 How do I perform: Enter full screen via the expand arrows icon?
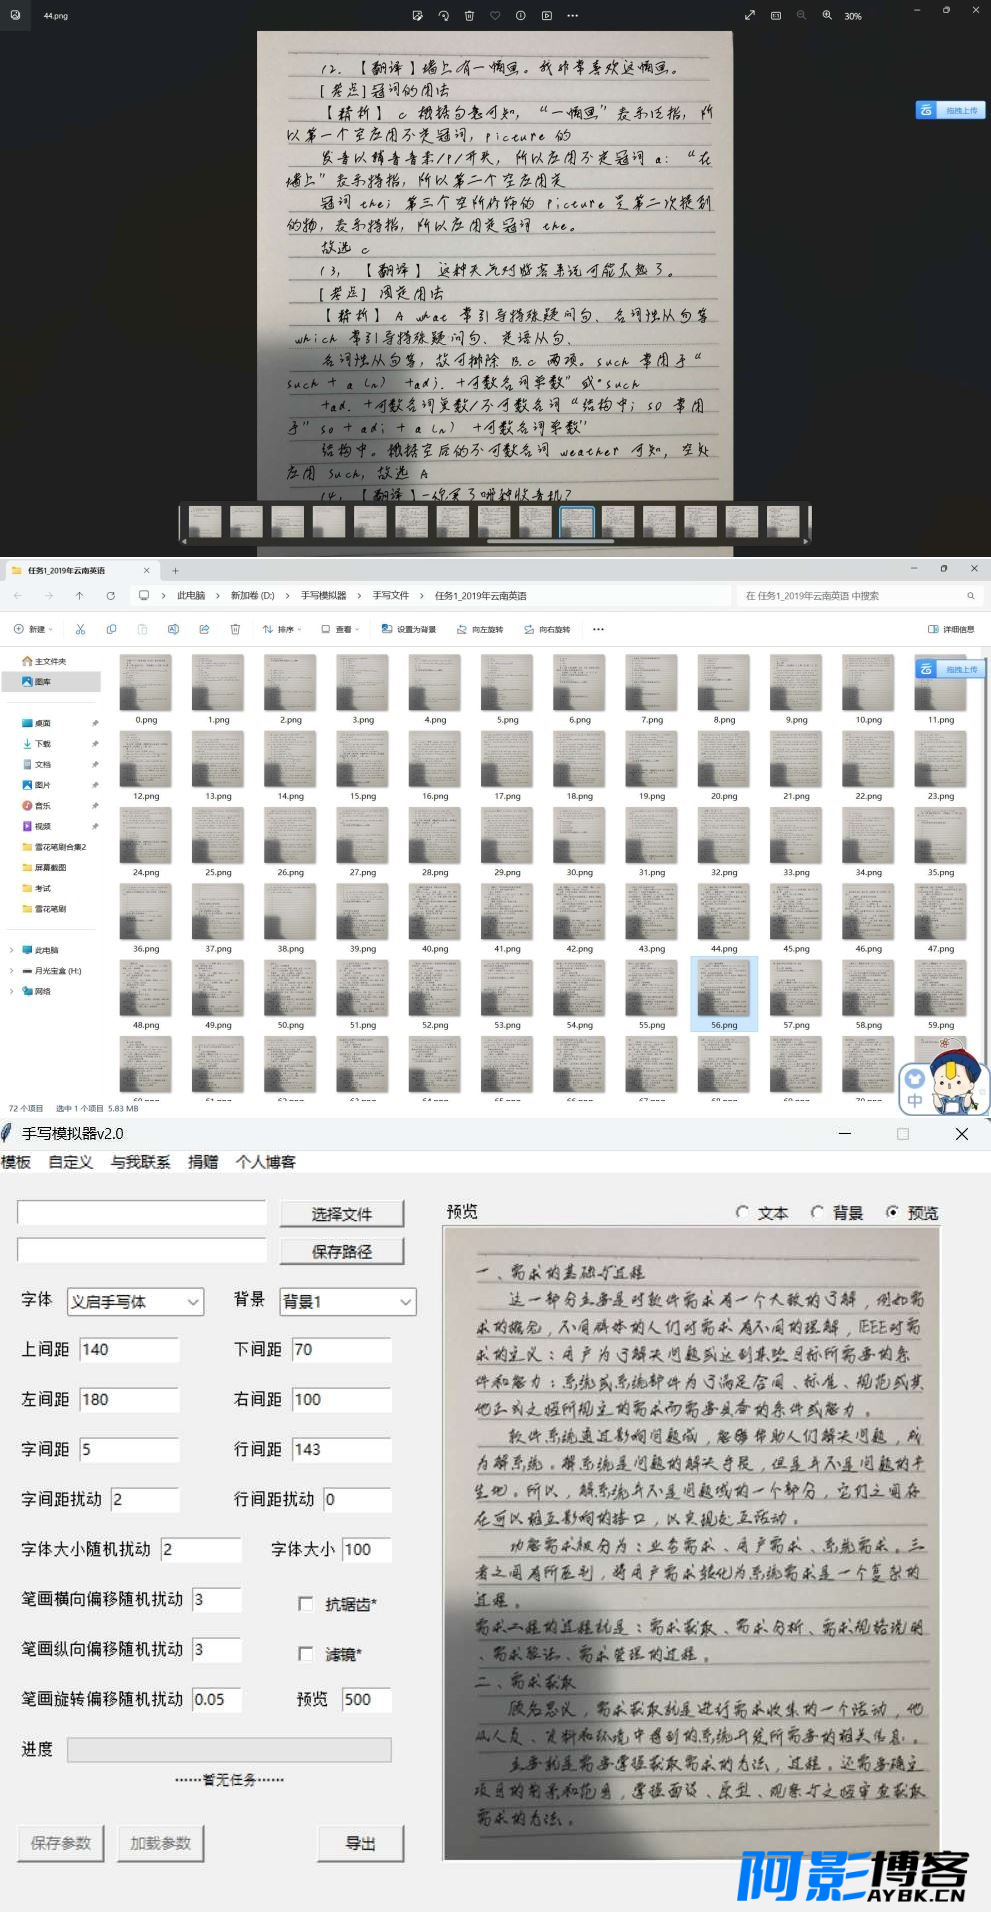point(750,16)
